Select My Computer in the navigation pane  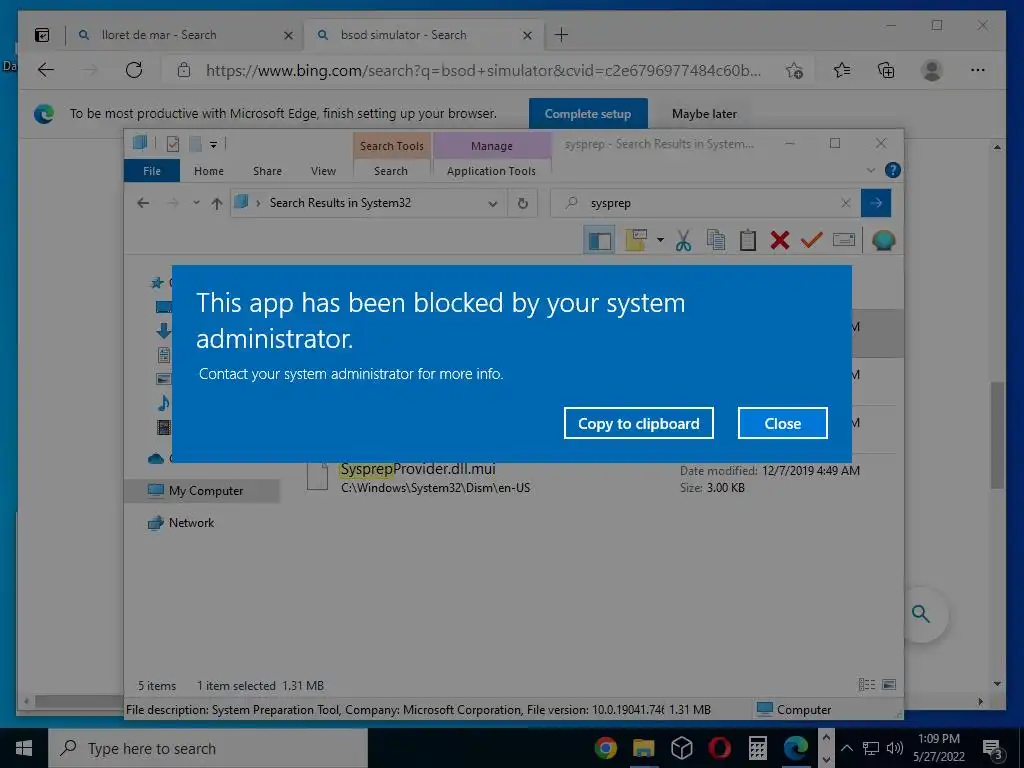(x=202, y=490)
